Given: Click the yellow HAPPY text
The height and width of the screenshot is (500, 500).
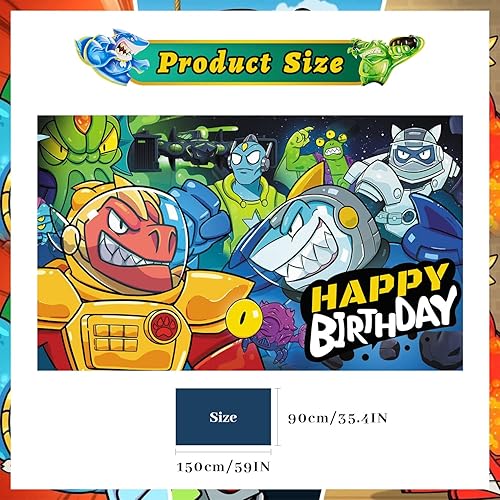Looking at the screenshot, I should coord(380,287).
